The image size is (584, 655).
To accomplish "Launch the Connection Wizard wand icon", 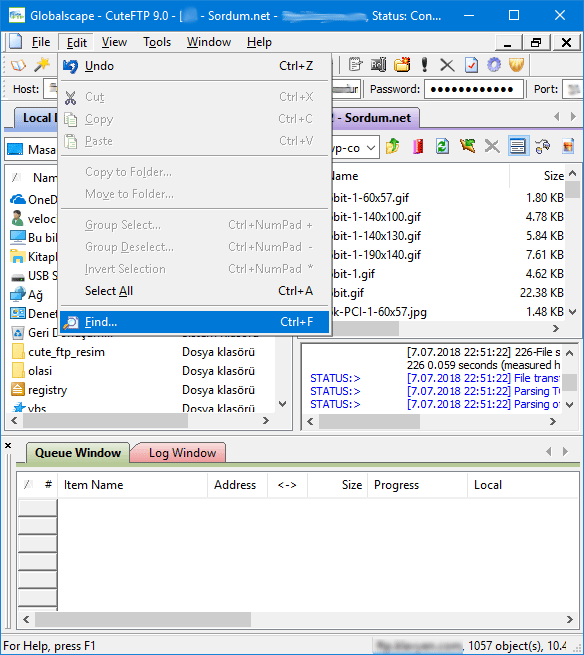I will pos(42,65).
